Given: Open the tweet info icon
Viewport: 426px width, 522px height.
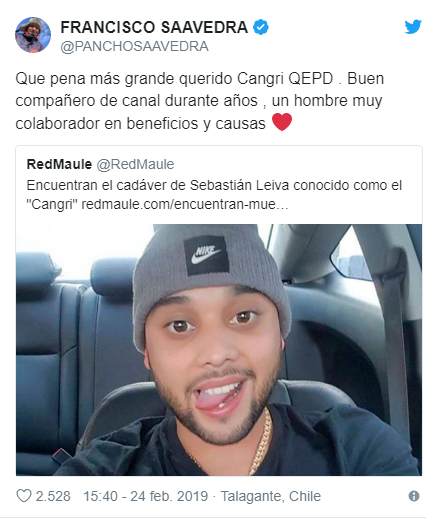Looking at the screenshot, I should tap(414, 496).
